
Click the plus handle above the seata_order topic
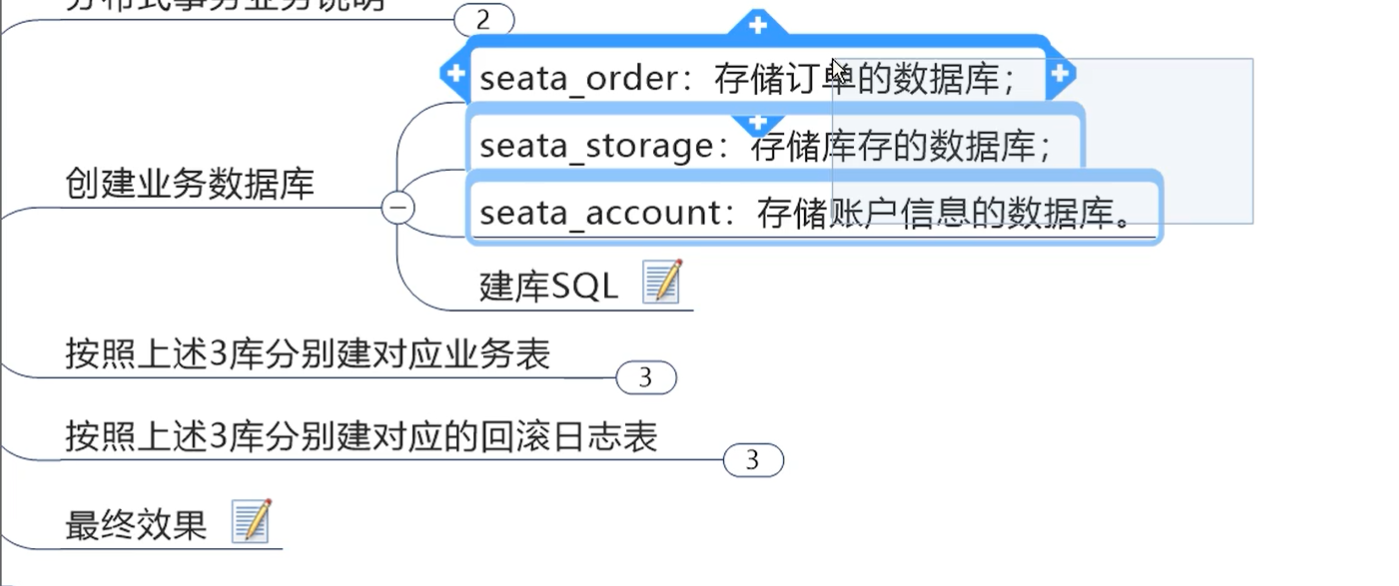point(757,22)
